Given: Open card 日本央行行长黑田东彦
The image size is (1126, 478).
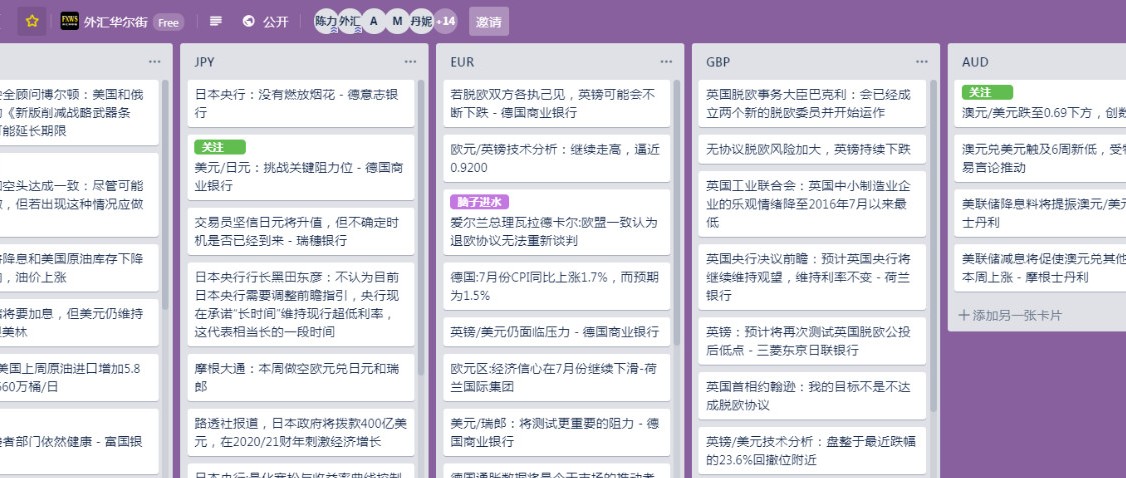Looking at the screenshot, I should 301,304.
